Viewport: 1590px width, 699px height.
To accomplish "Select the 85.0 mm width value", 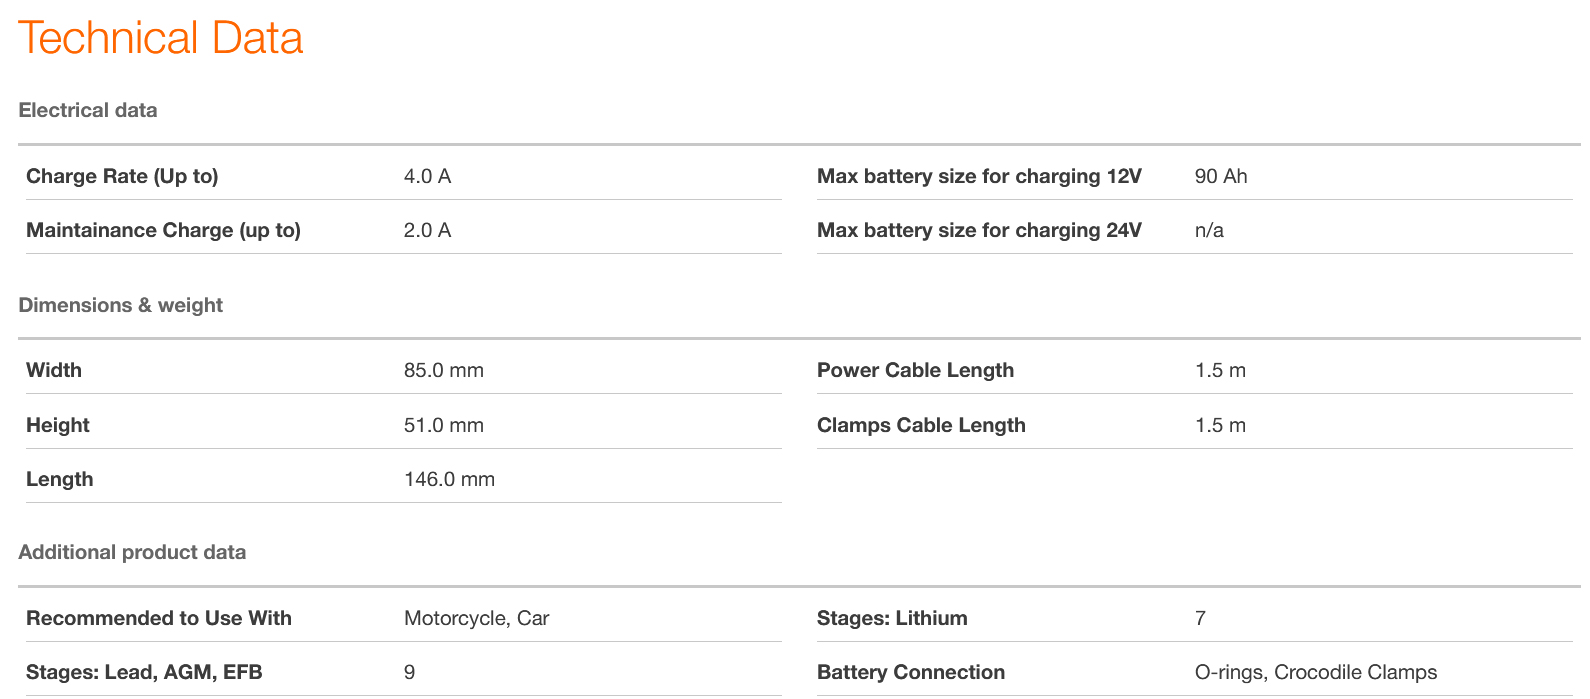I will 443,370.
